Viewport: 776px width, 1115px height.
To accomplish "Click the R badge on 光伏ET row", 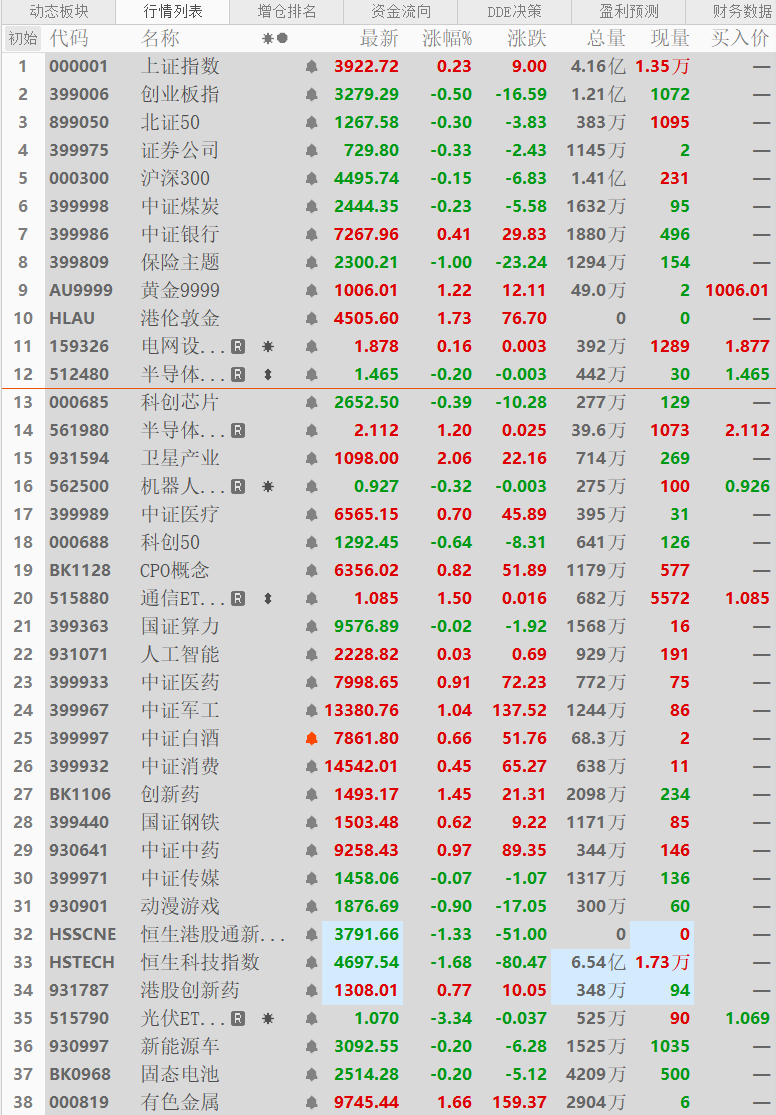I will pyautogui.click(x=238, y=1019).
